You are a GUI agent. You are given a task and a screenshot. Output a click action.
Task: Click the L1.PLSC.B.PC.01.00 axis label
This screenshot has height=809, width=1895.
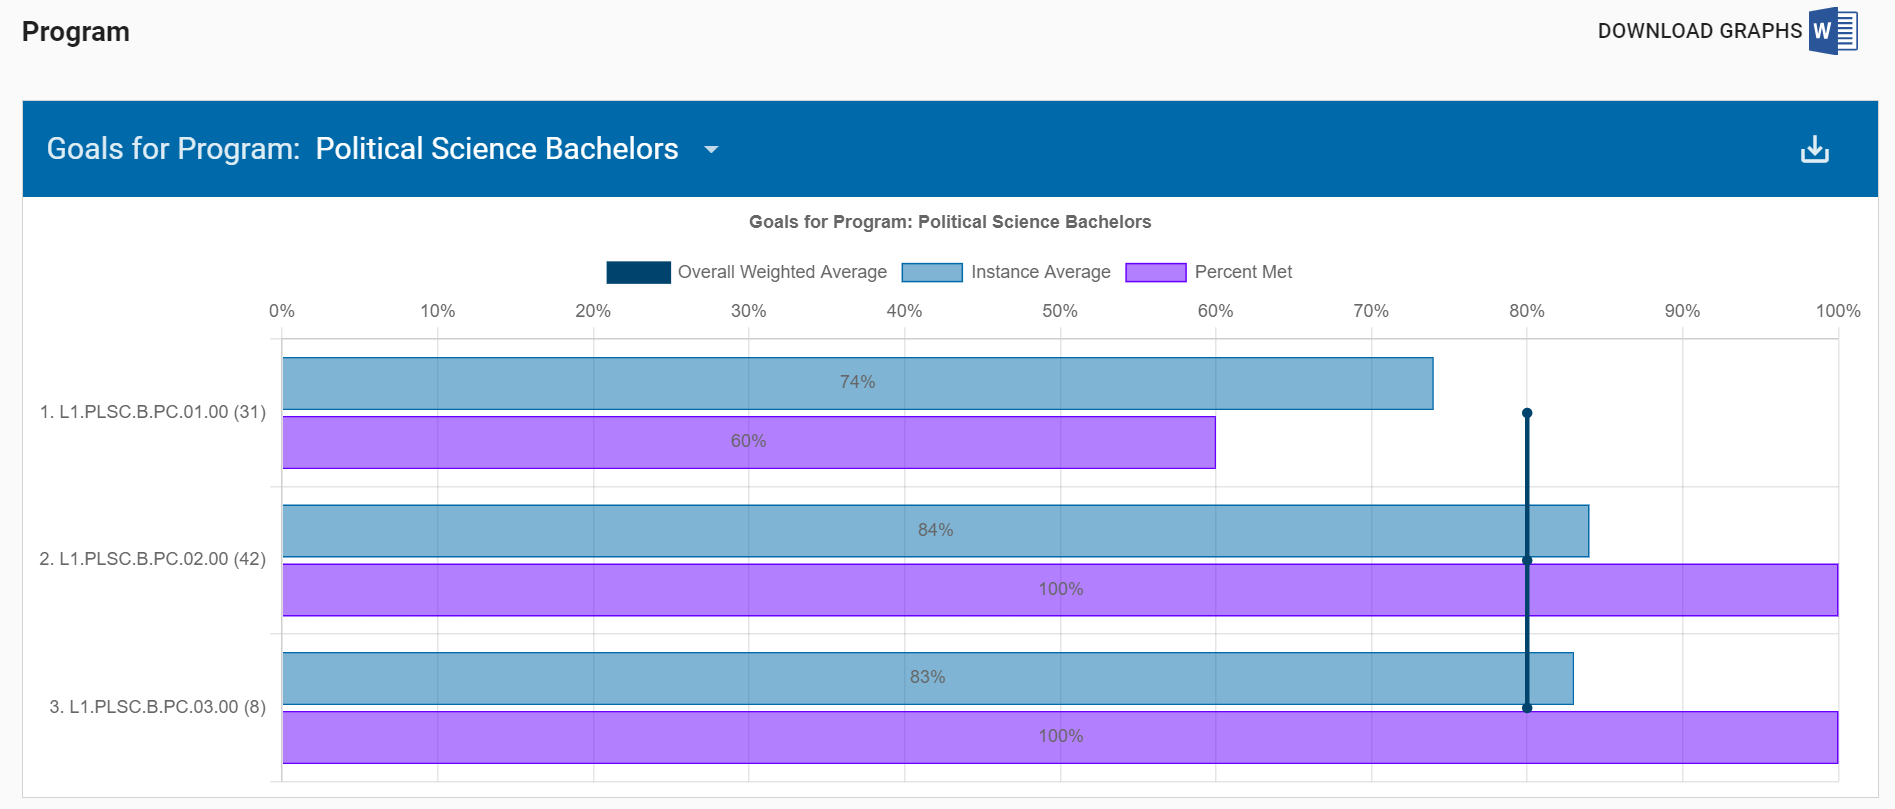[x=153, y=412]
